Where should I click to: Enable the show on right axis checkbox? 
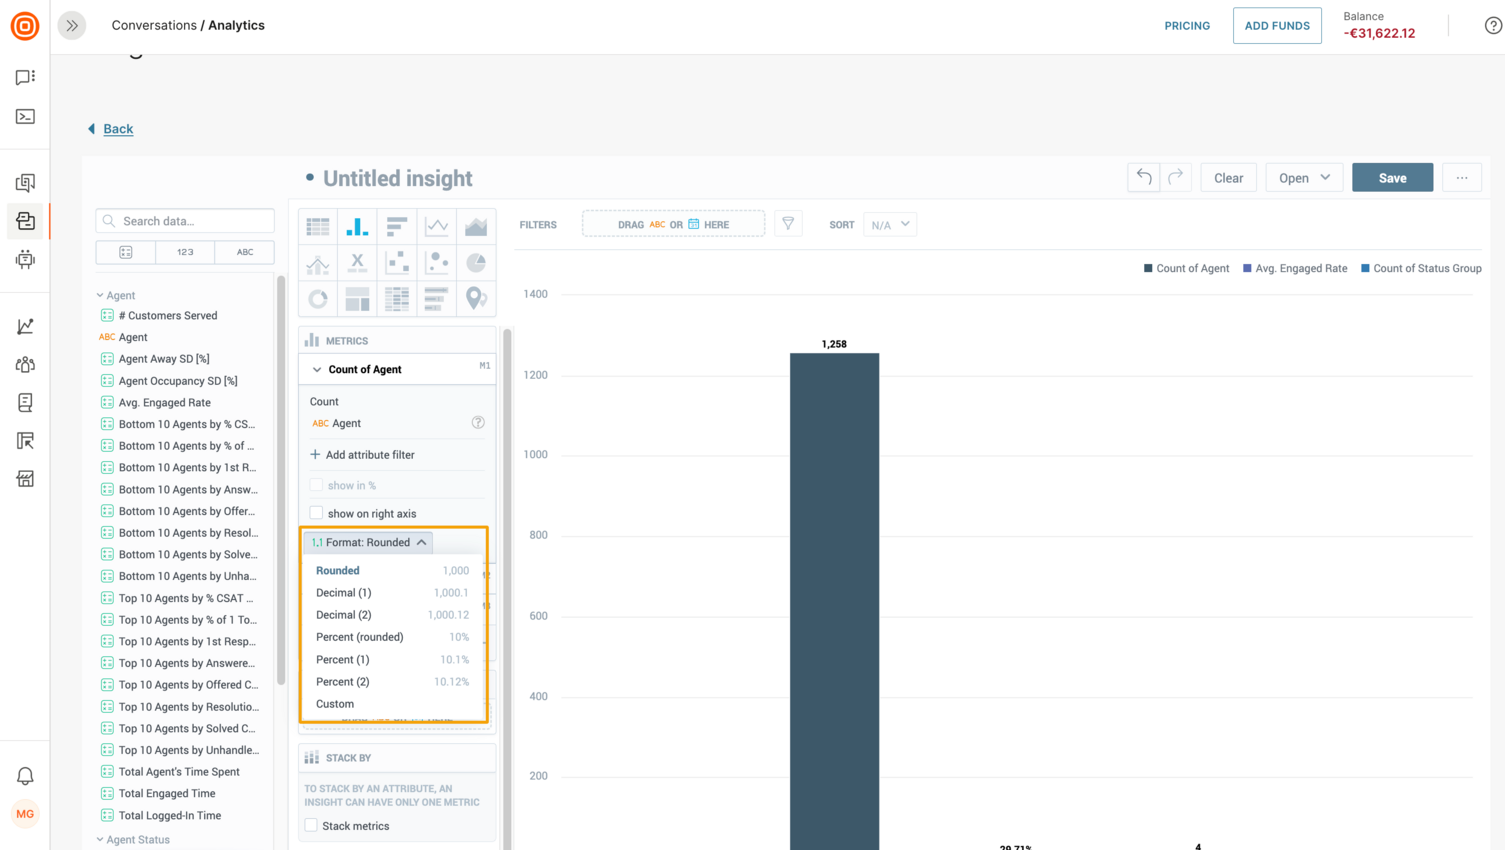coord(317,513)
